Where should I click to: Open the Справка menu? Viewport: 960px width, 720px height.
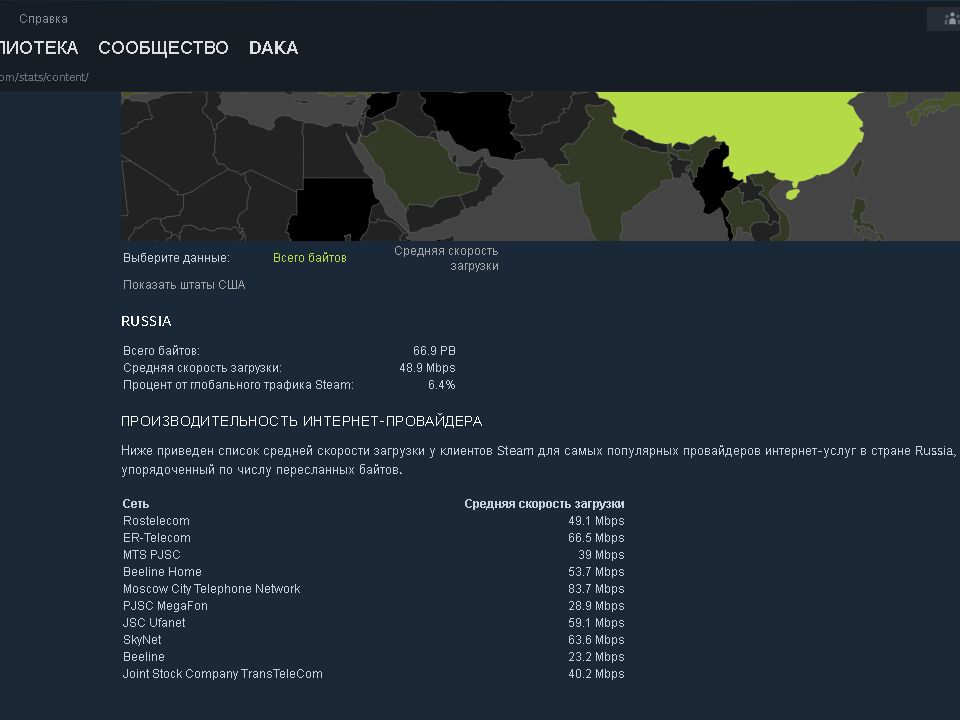tap(43, 19)
